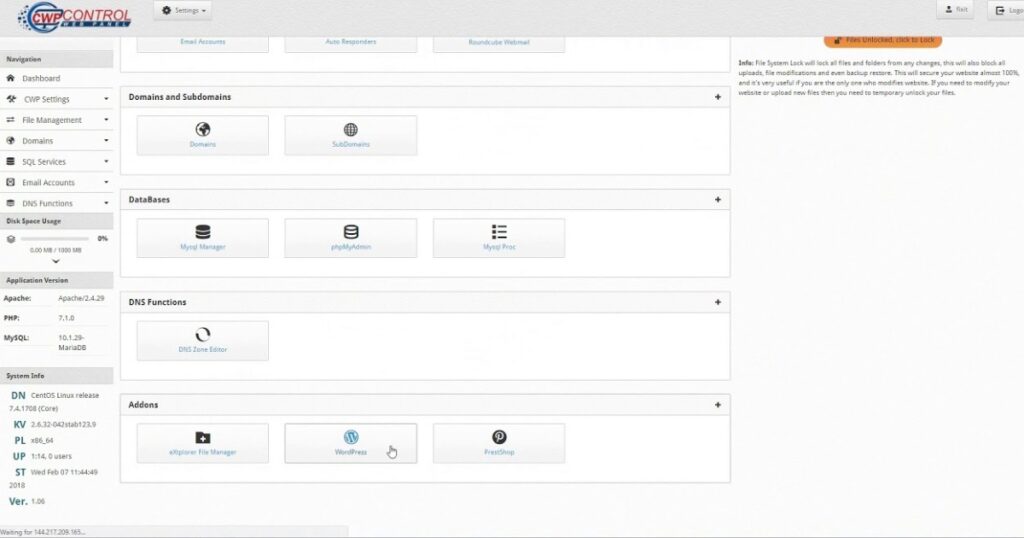Click the CWP Settings tools icon
1024x538 pixels.
pos(11,99)
